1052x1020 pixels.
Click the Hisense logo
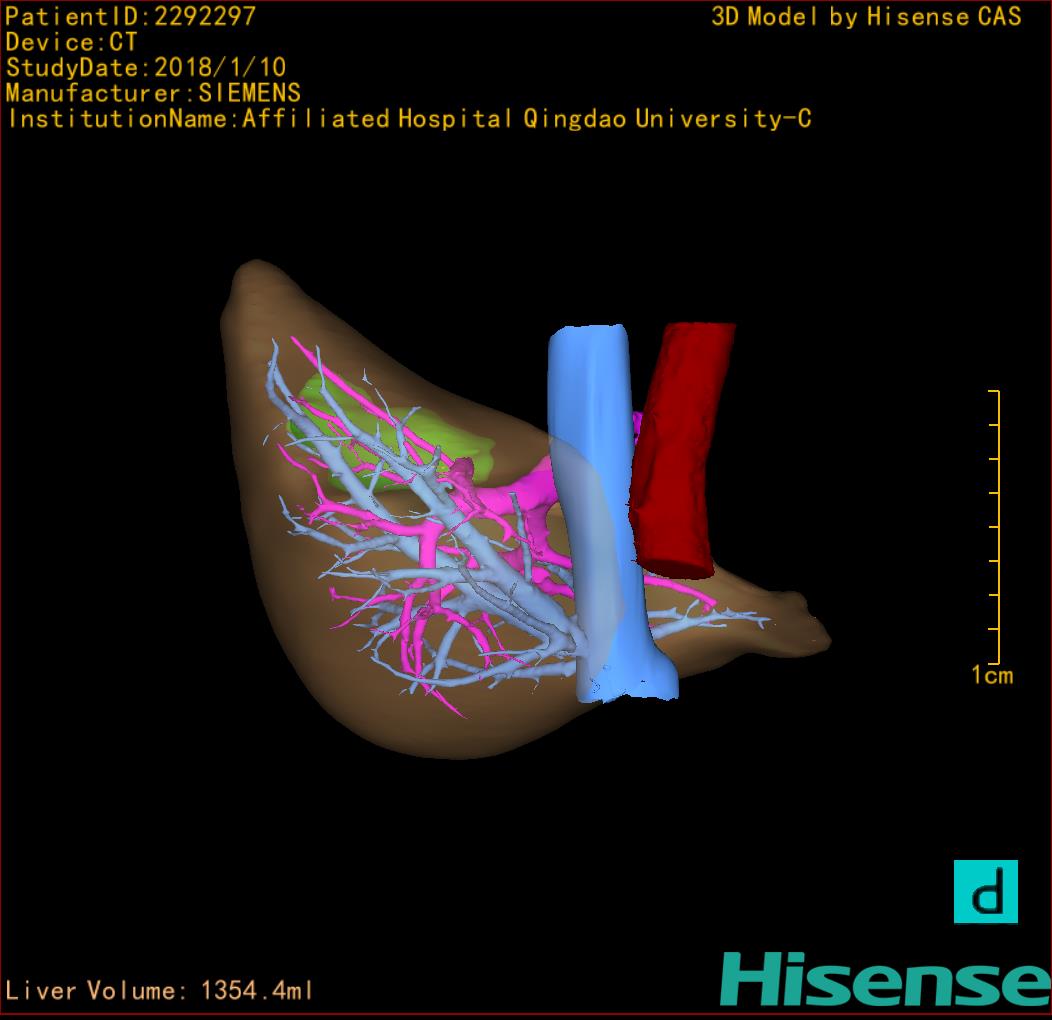click(885, 979)
